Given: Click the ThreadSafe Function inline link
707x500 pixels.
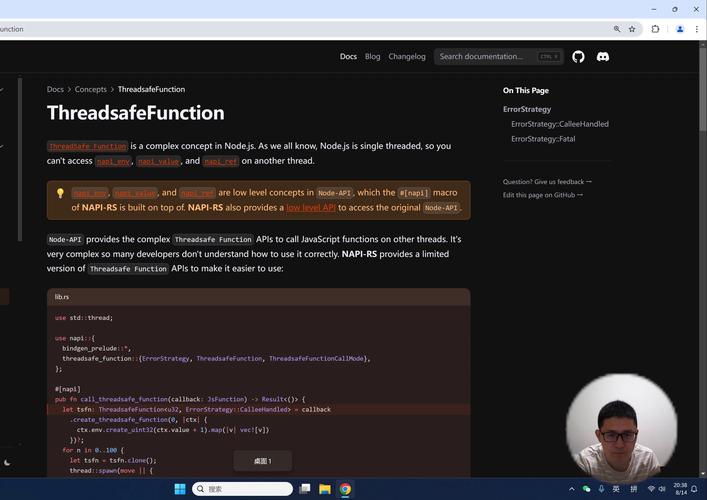Looking at the screenshot, I should click(x=87, y=147).
